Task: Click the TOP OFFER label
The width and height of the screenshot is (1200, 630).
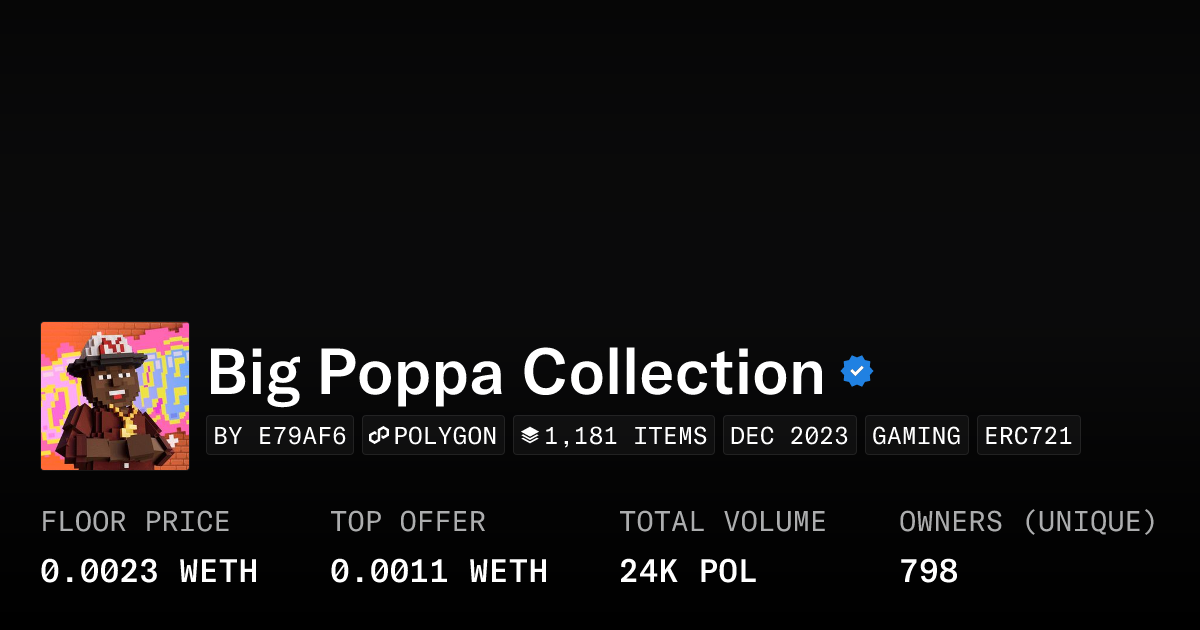Action: 408,522
